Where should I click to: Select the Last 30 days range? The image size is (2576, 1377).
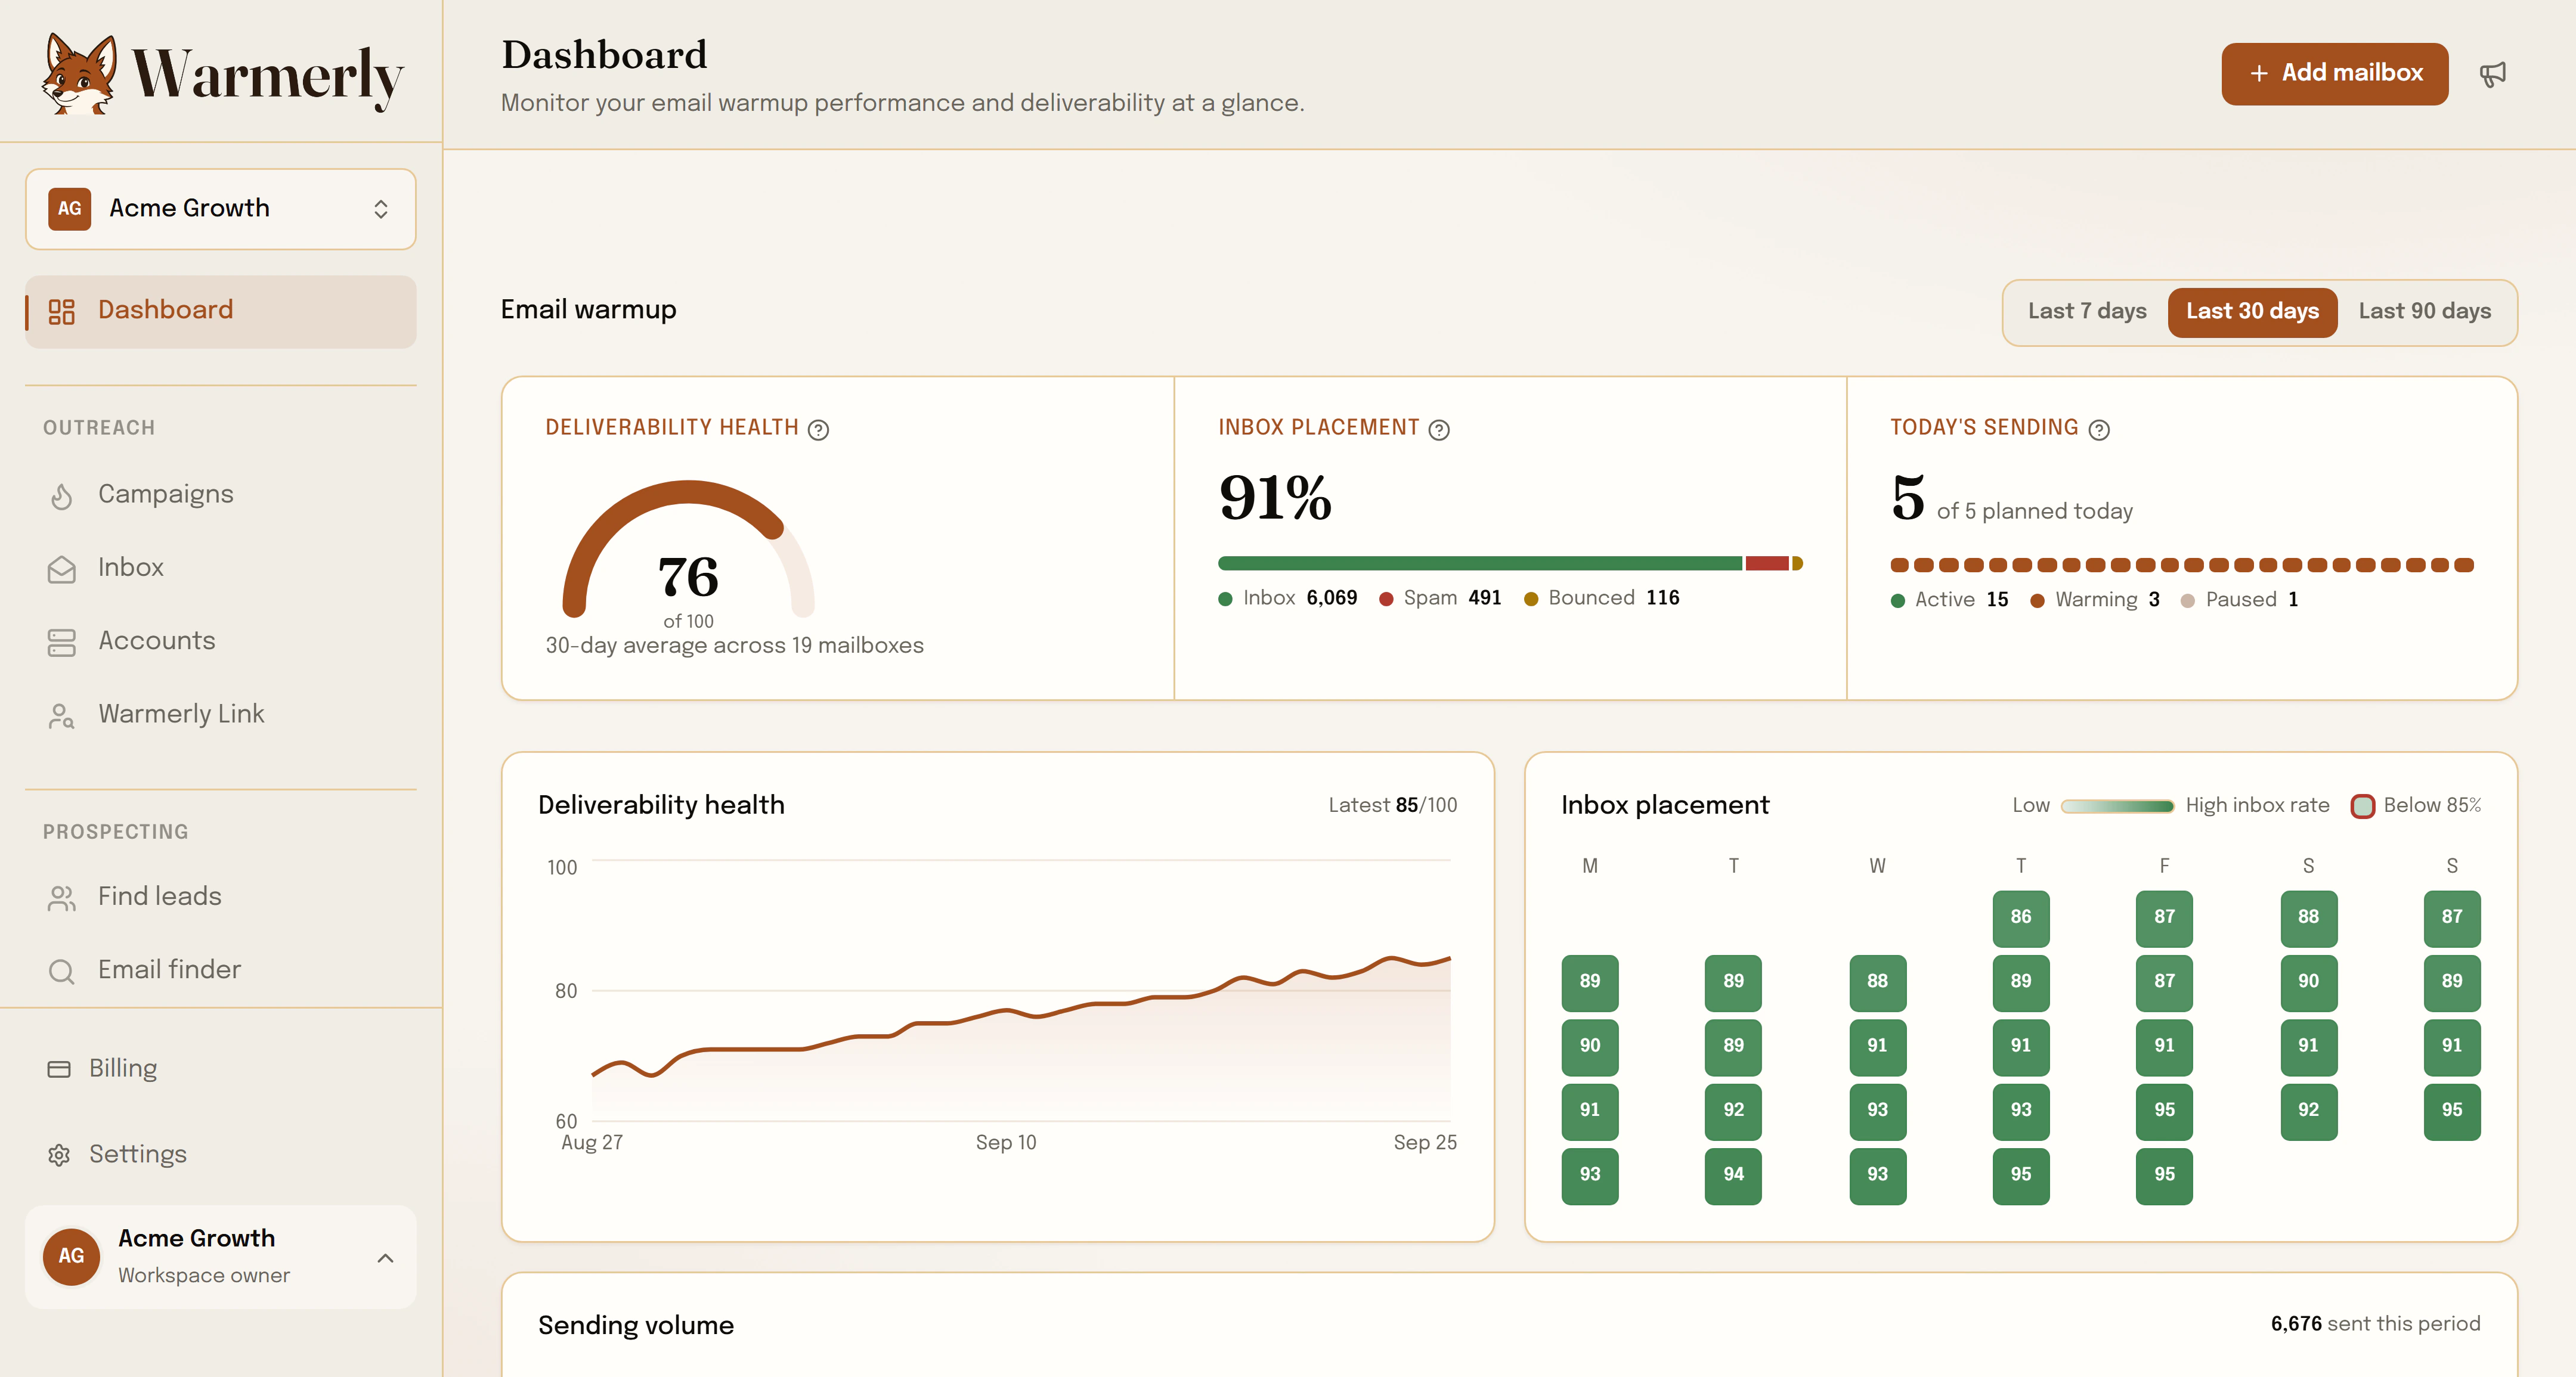click(x=2252, y=312)
